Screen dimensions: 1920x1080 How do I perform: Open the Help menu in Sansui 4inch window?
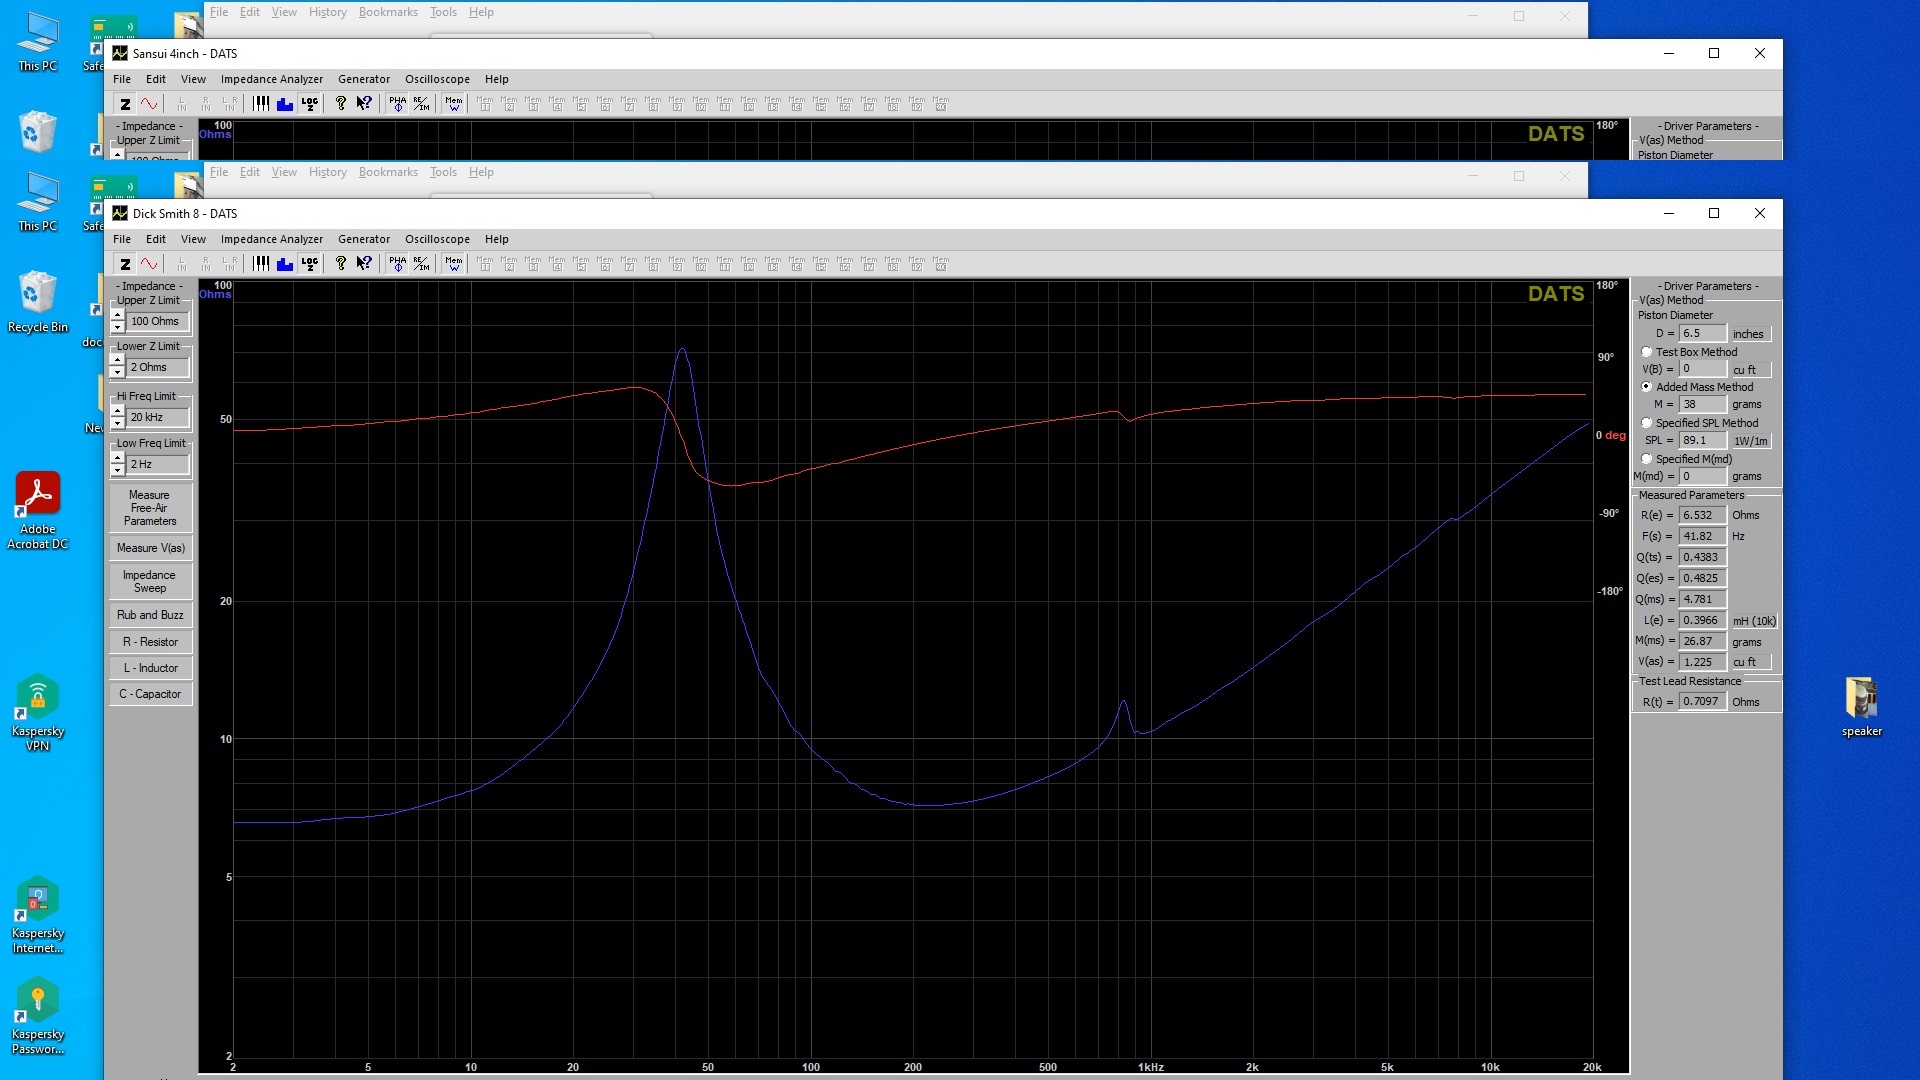click(x=497, y=79)
